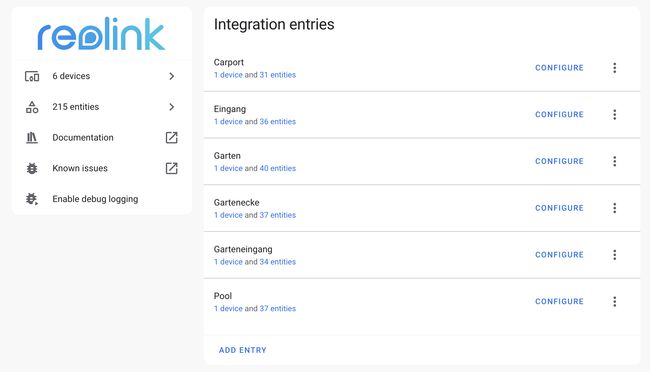Open external link icon for Documentation
The height and width of the screenshot is (372, 650).
172,138
